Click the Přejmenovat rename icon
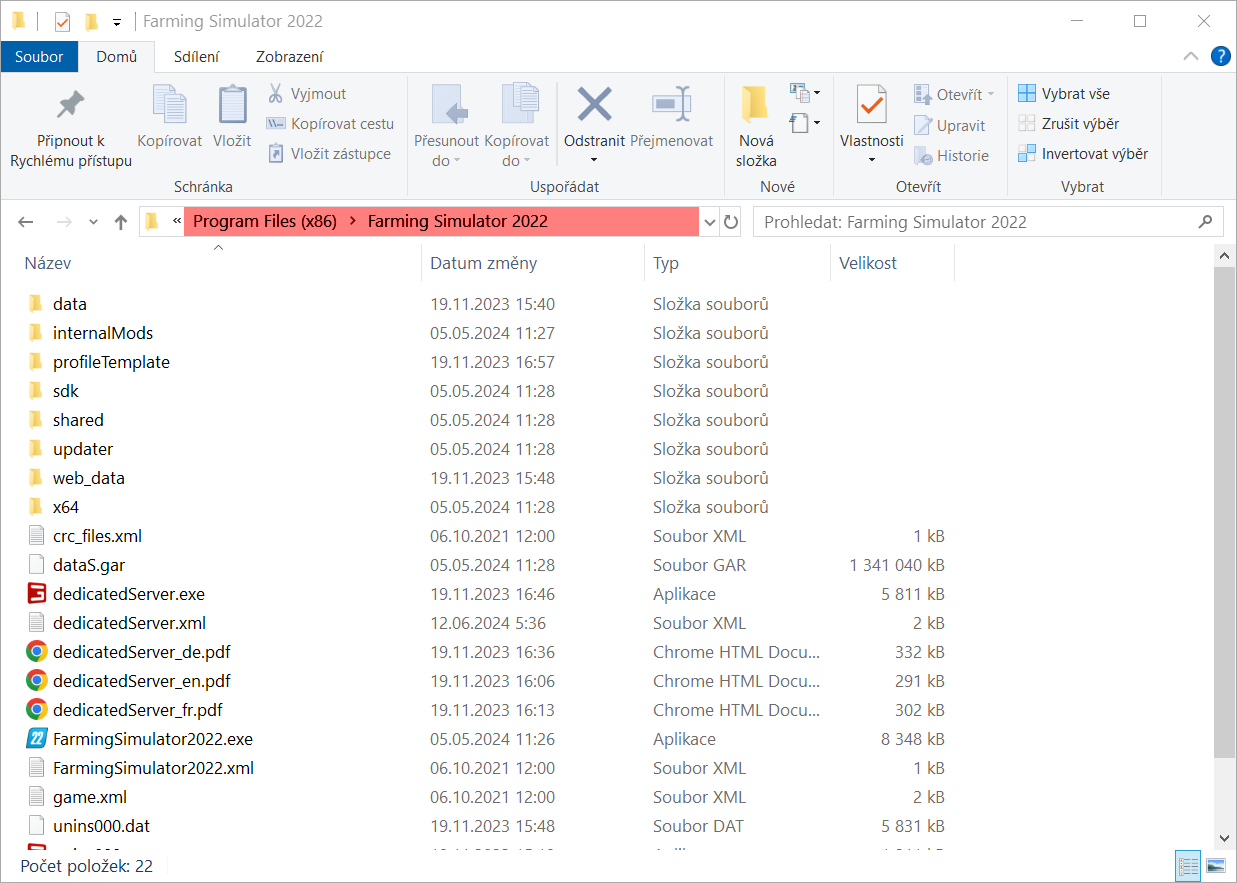1237x883 pixels. [x=671, y=103]
